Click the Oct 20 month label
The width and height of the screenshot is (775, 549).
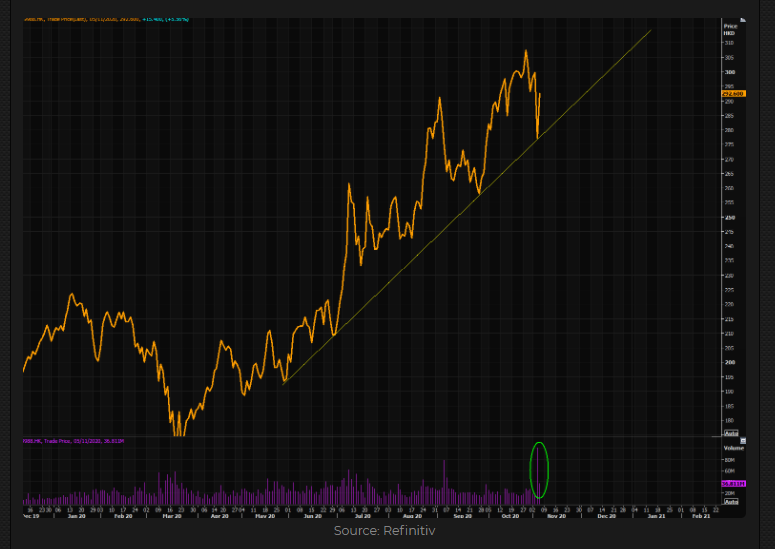coord(510,516)
